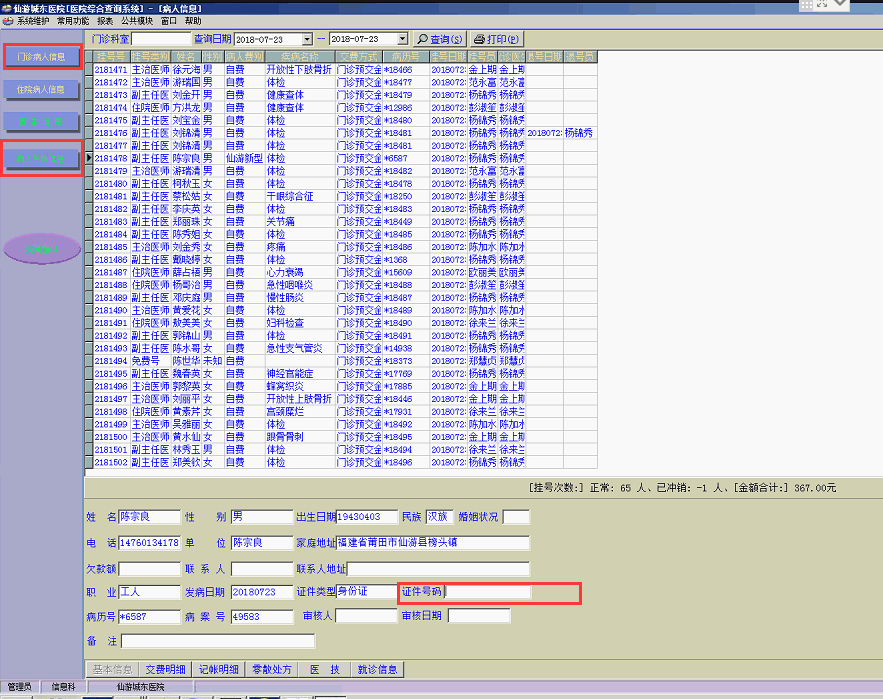
Task: Click the 审核人 field
Action: coord(366,616)
